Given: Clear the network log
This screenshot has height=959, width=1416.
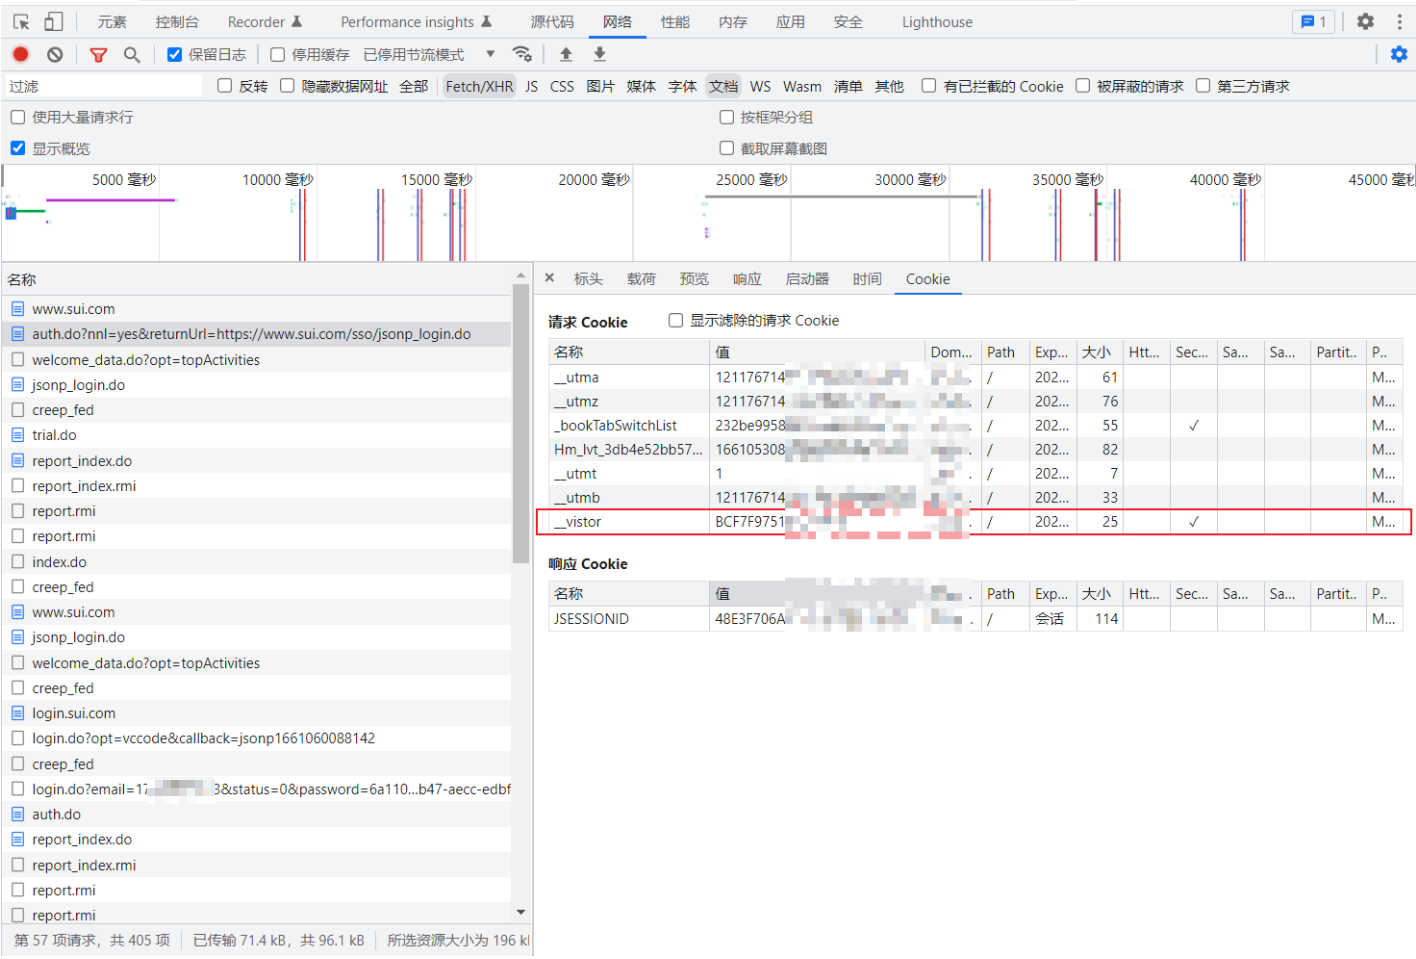Looking at the screenshot, I should 55,55.
